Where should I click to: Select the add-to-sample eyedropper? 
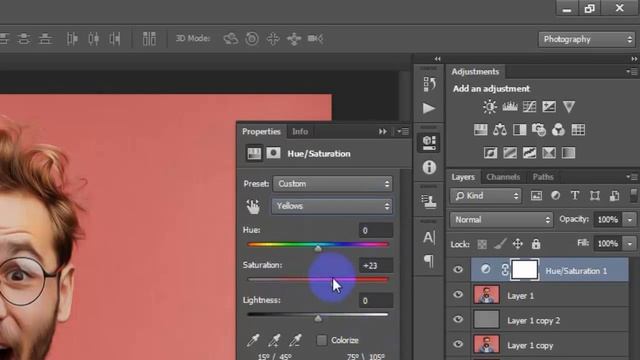point(274,340)
